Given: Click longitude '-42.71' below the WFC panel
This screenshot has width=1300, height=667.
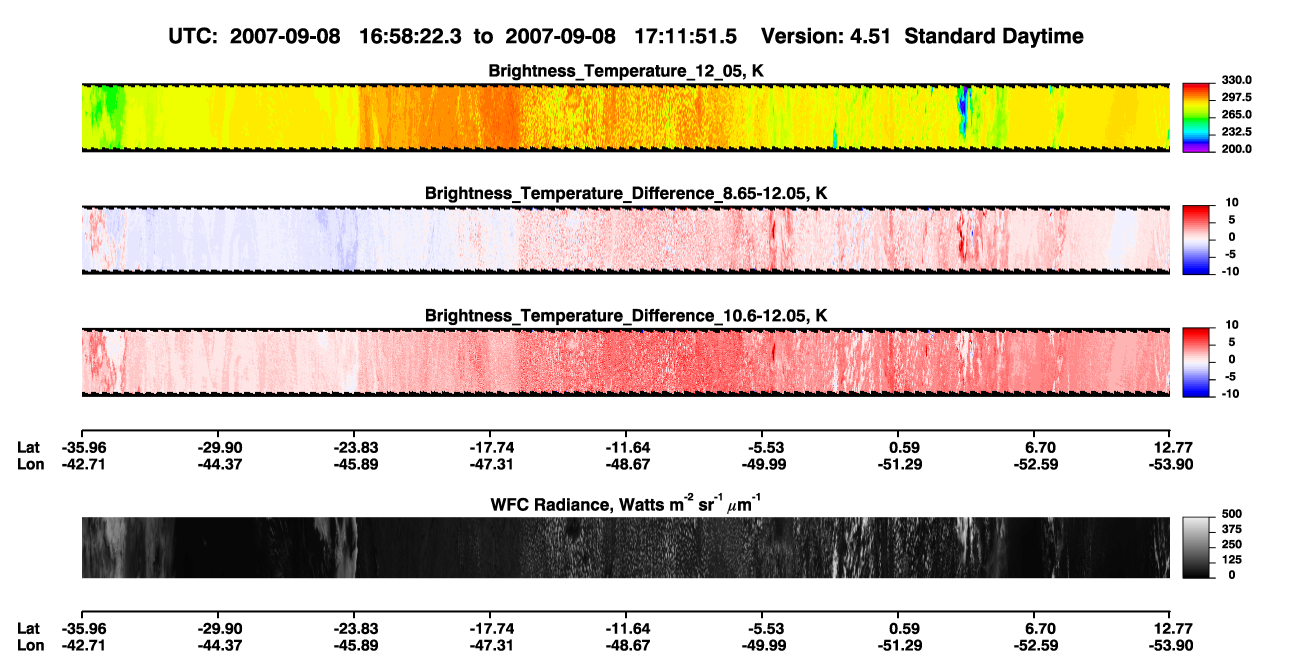Looking at the screenshot, I should pos(82,645).
